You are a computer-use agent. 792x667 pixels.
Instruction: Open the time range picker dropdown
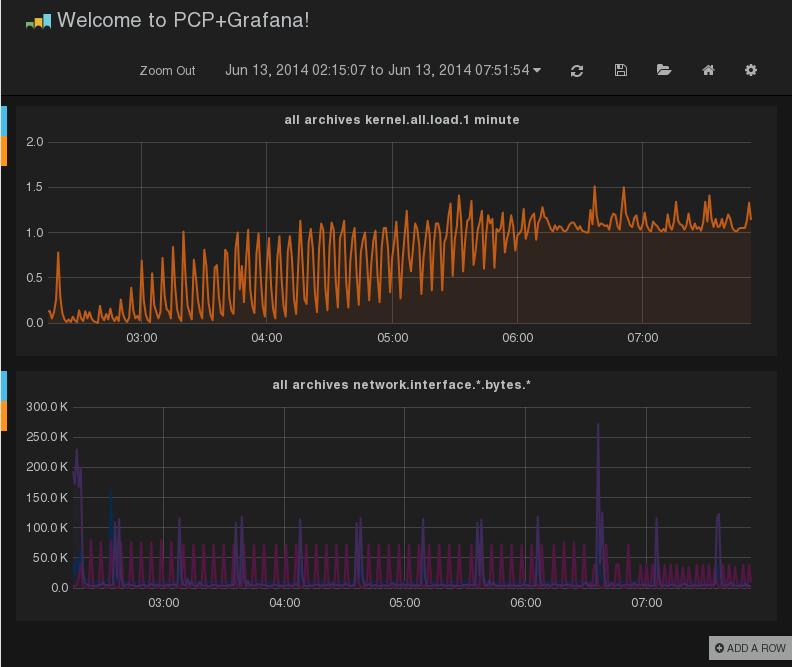pyautogui.click(x=383, y=70)
